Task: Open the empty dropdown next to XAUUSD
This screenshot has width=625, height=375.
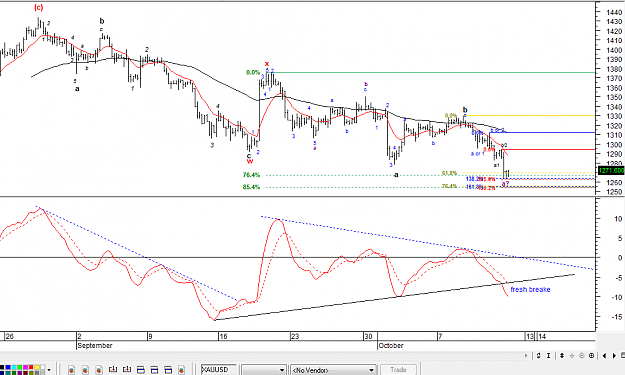Action: 263,370
